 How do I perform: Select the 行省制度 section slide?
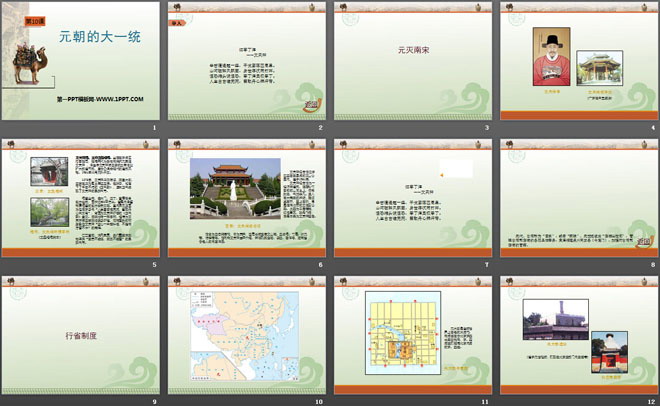pyautogui.click(x=81, y=335)
